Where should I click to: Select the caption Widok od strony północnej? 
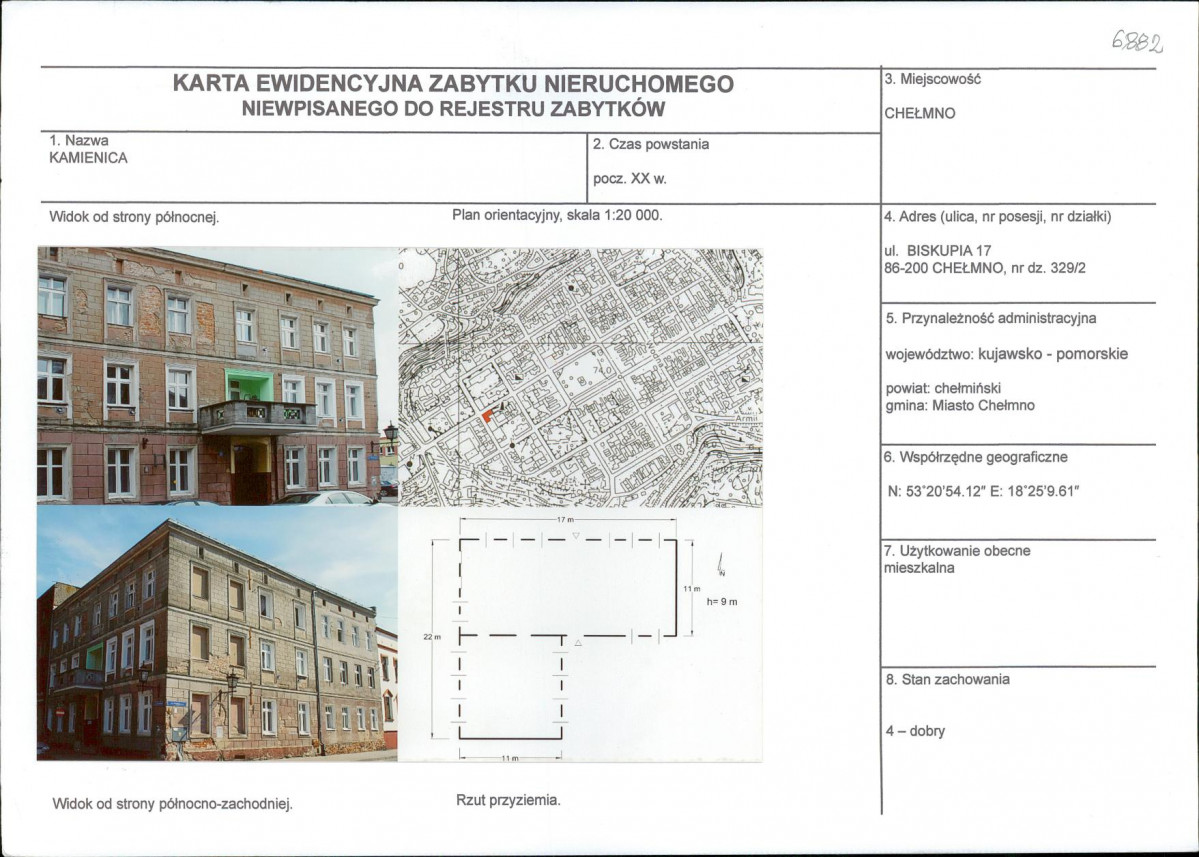tap(135, 217)
